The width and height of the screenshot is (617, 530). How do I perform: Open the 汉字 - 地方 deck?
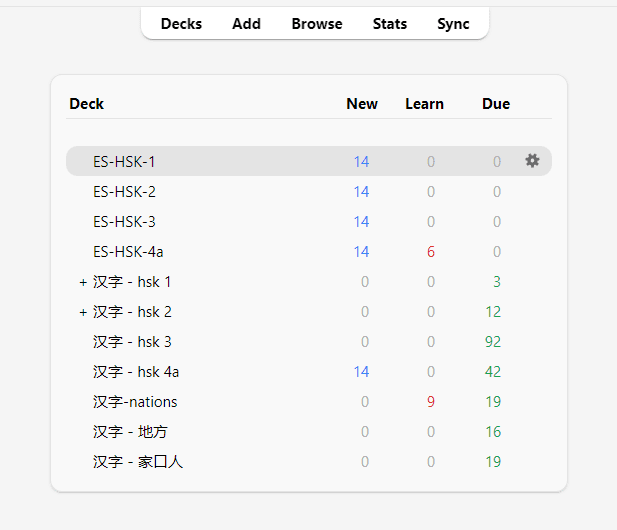pyautogui.click(x=132, y=432)
